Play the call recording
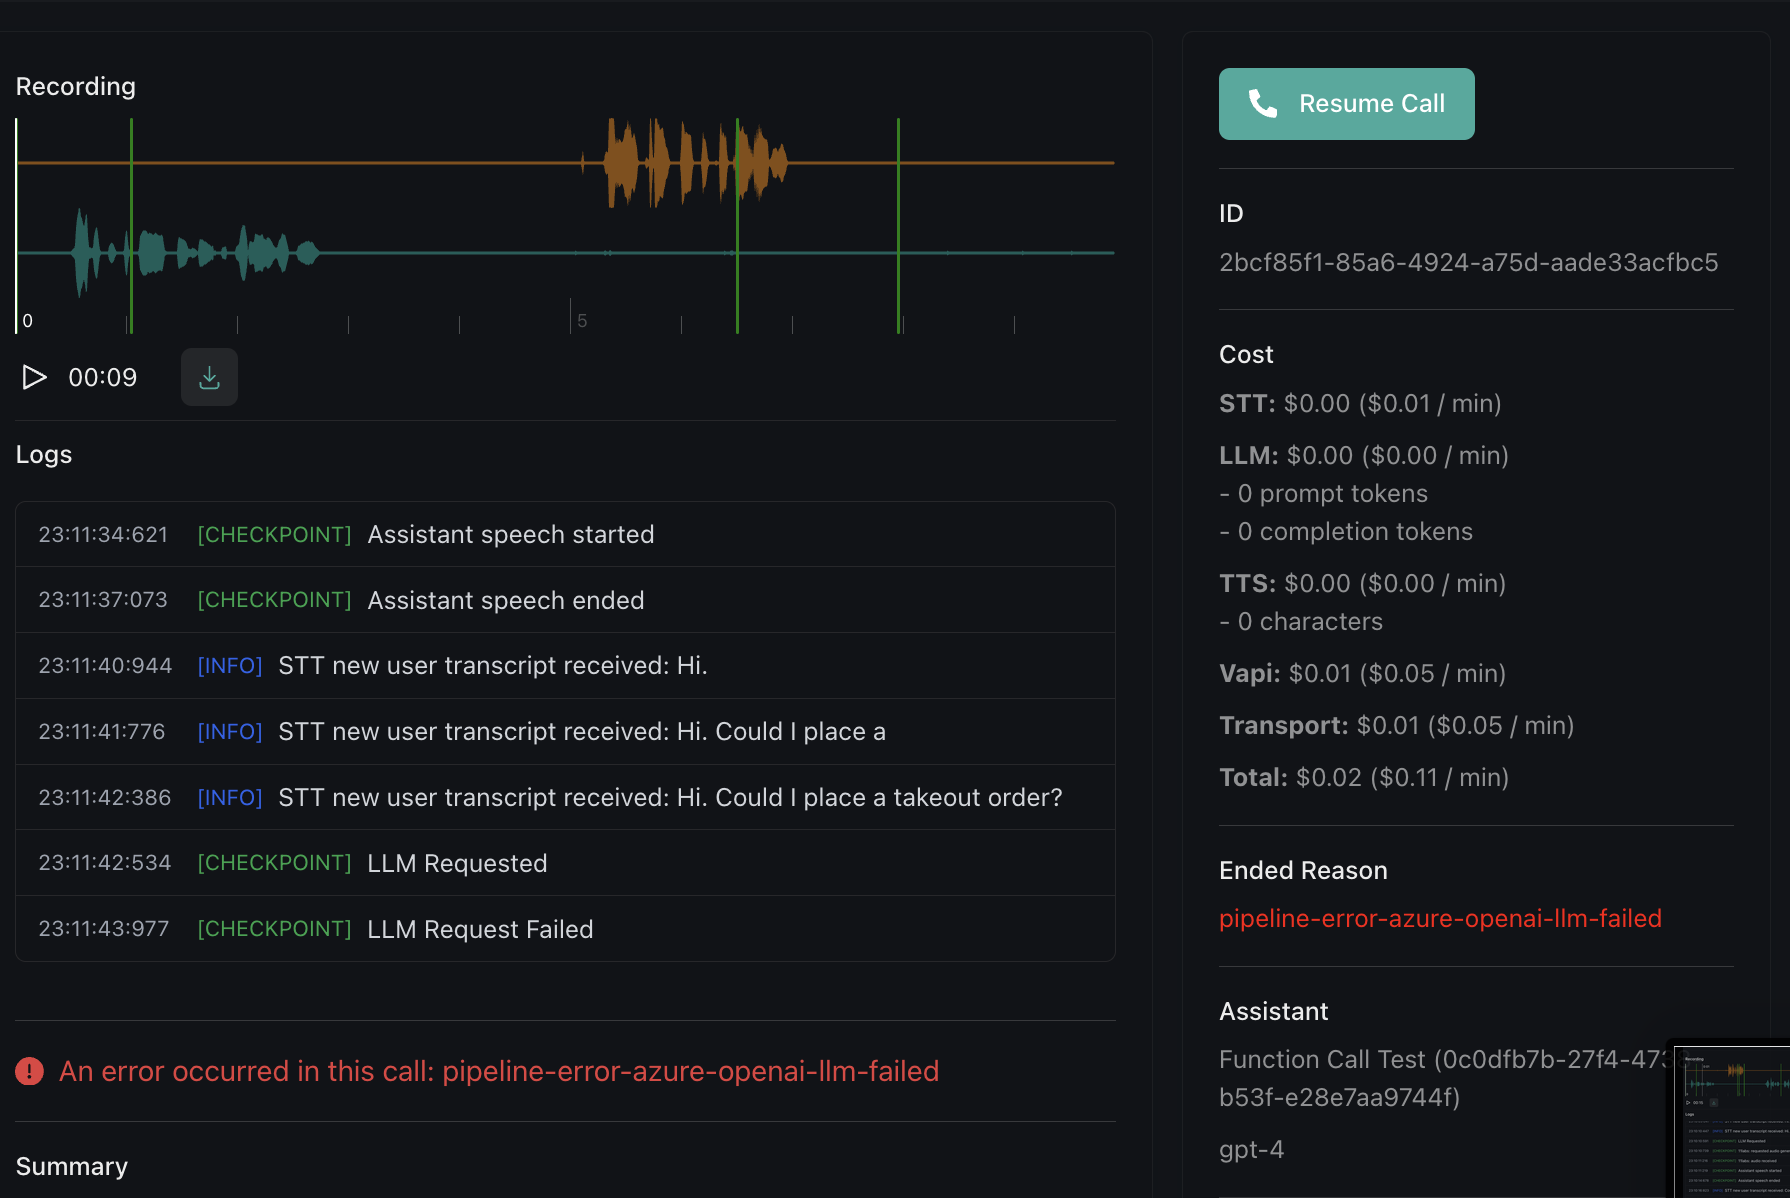Viewport: 1790px width, 1198px height. 34,377
